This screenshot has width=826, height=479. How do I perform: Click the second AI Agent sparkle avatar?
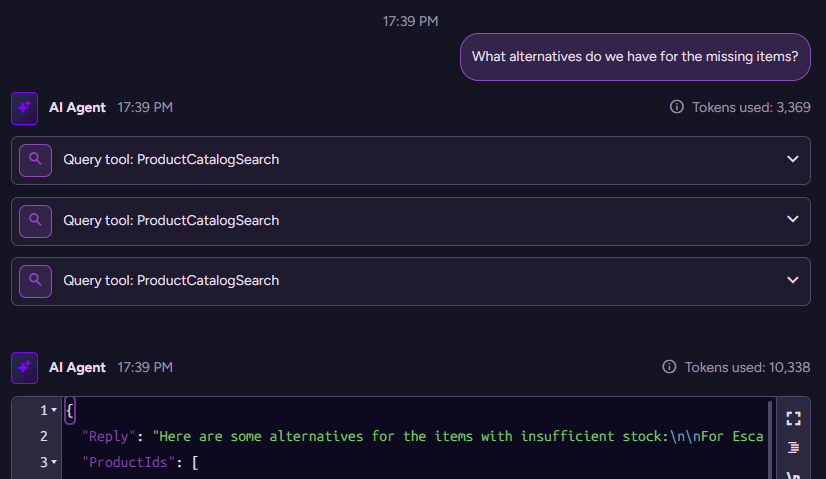pyautogui.click(x=25, y=368)
